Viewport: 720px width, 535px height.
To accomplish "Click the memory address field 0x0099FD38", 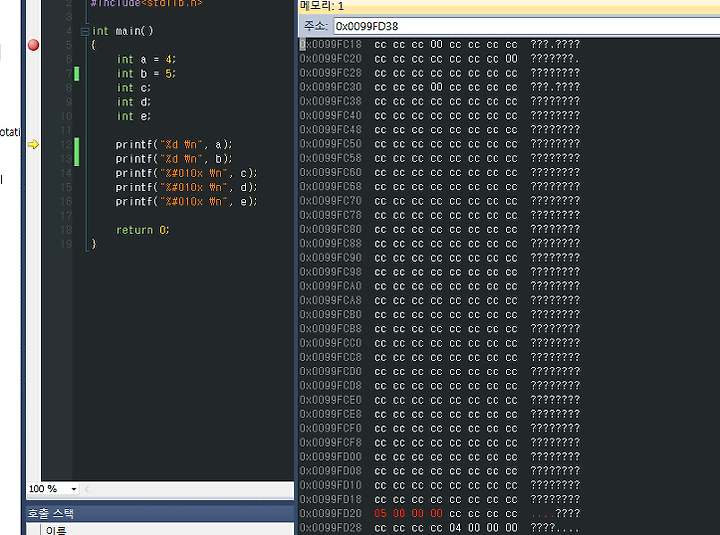I will coord(526,26).
